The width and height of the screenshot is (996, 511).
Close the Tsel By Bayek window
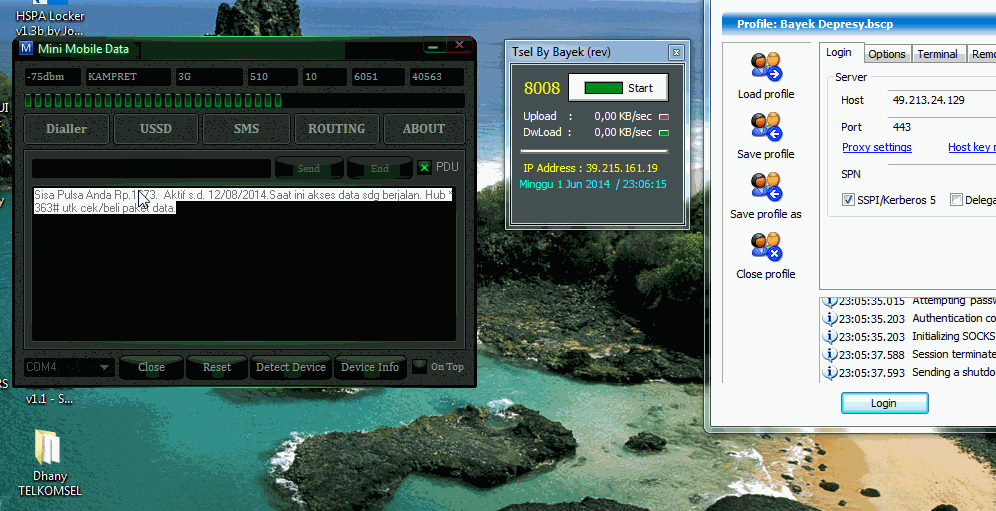coord(677,52)
